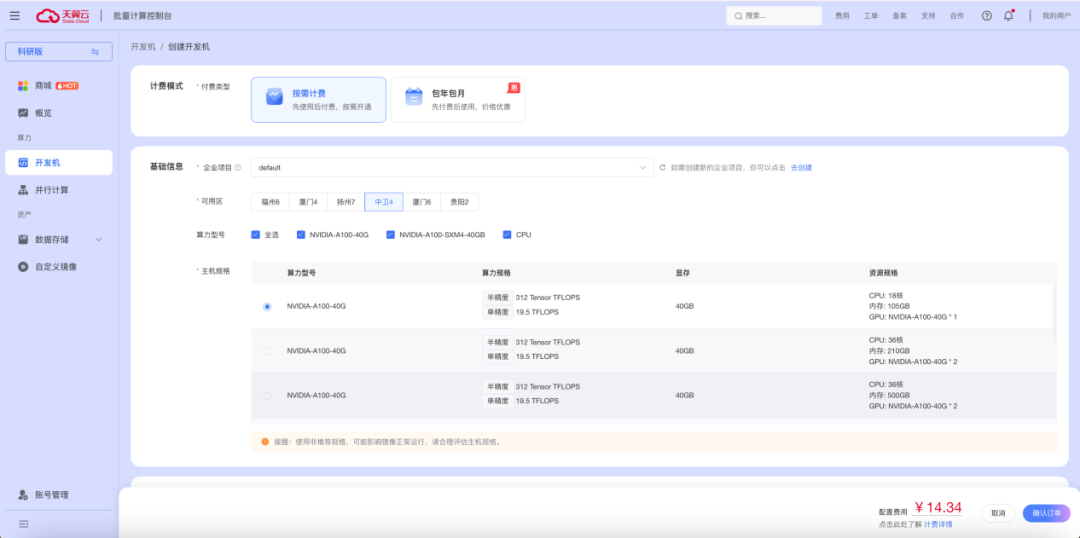Click the 数据存储 sidebar icon
Viewport: 1080px width, 538px height.
[x=23, y=239]
